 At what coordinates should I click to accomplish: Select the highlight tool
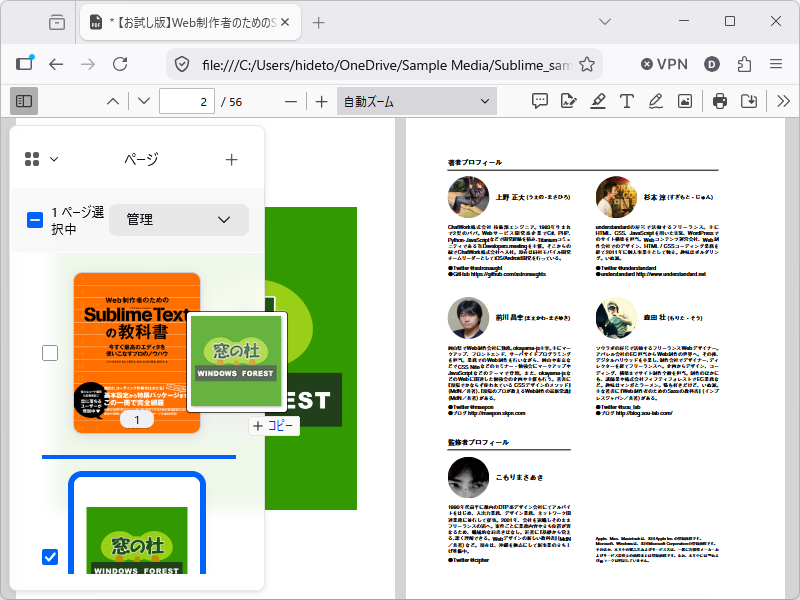click(x=598, y=101)
